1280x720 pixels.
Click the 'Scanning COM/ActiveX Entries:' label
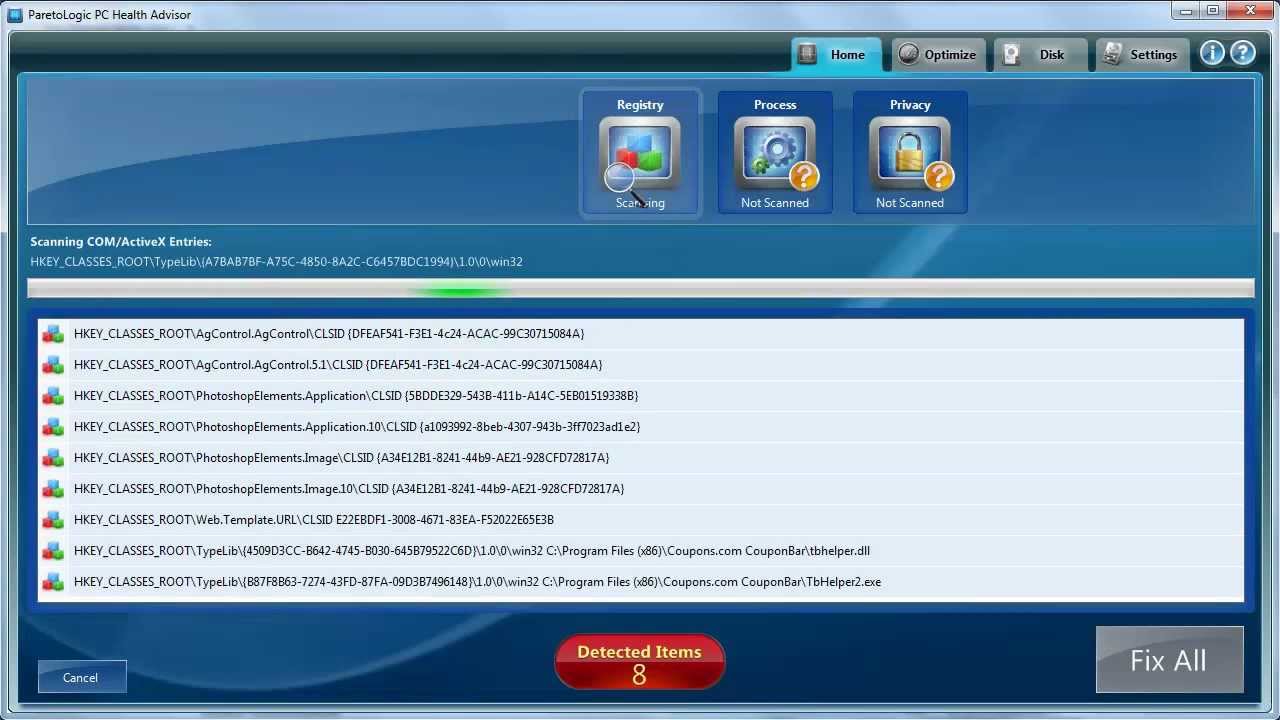121,242
